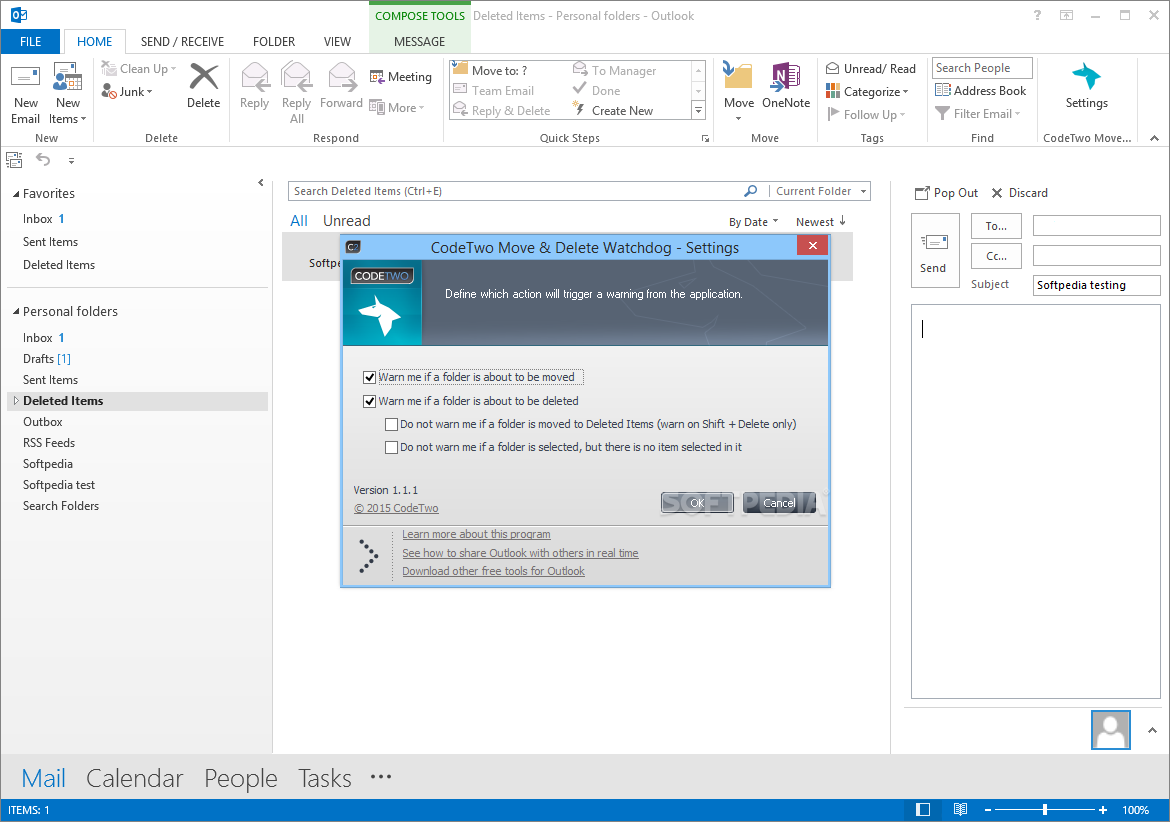This screenshot has width=1170, height=822.
Task: Click the Reply All icon
Action: point(296,77)
